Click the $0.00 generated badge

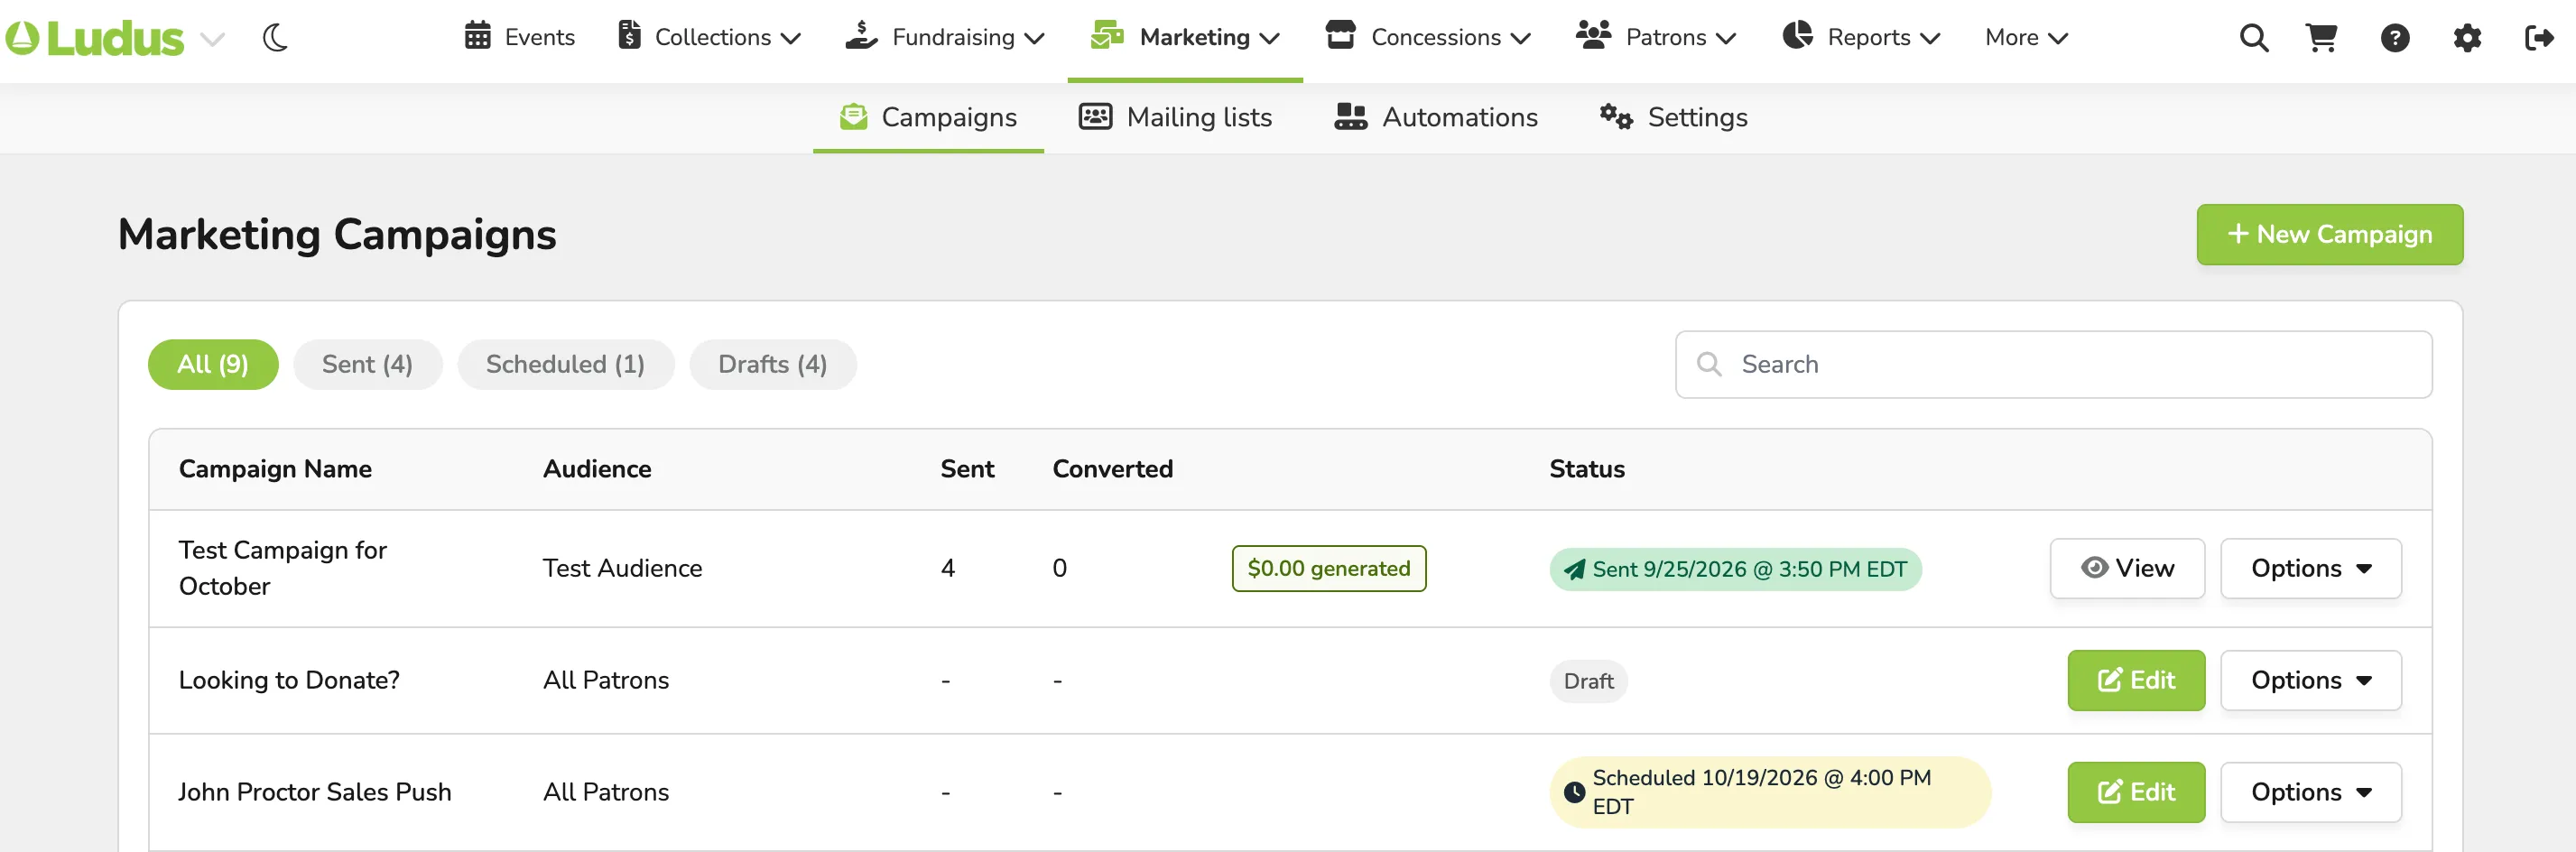[x=1329, y=568]
